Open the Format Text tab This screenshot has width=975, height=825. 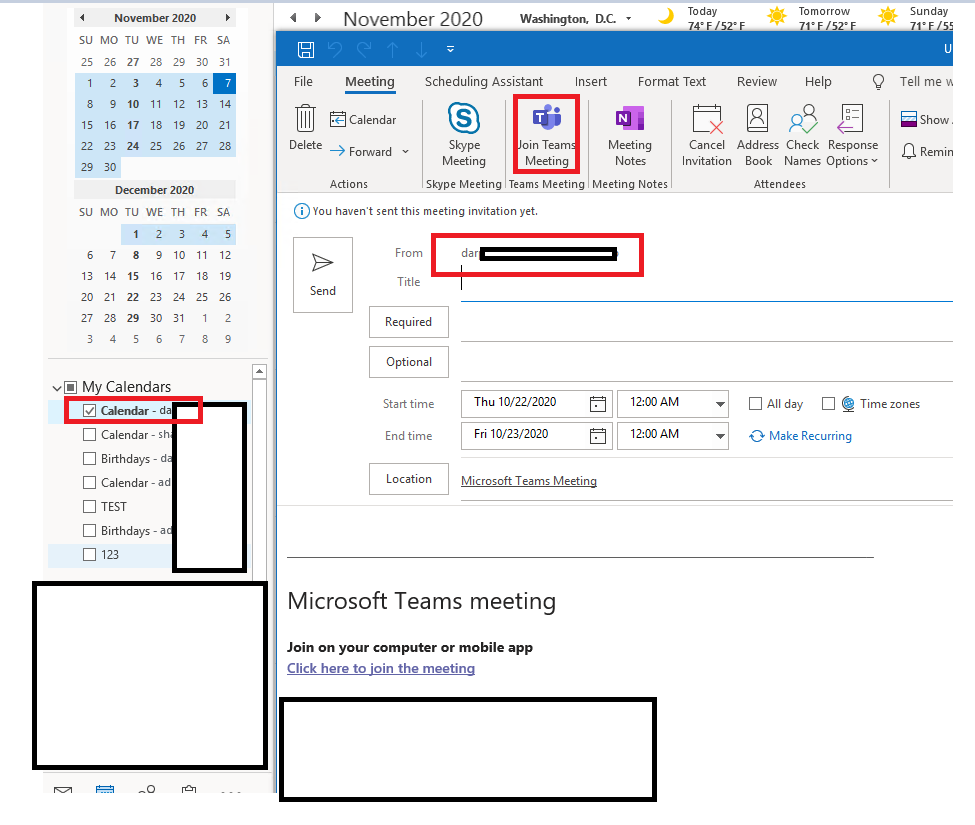pos(672,81)
